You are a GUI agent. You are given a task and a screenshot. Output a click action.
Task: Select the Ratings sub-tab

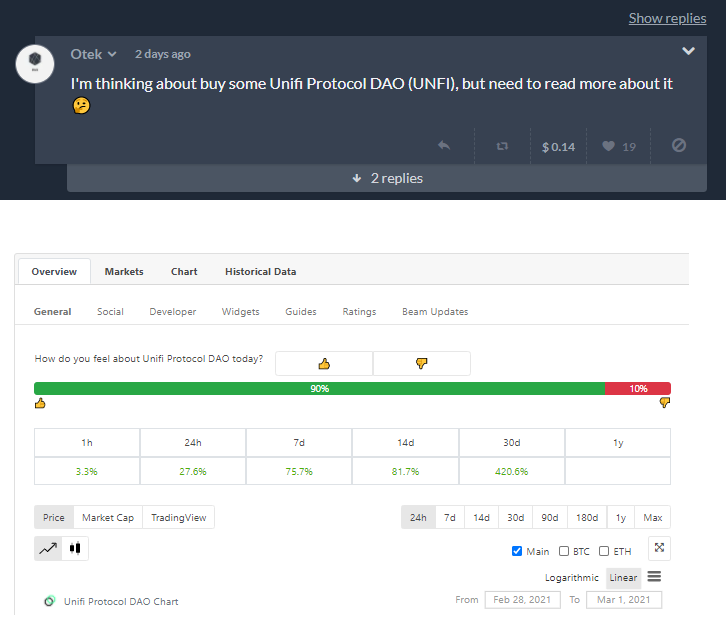(x=359, y=312)
